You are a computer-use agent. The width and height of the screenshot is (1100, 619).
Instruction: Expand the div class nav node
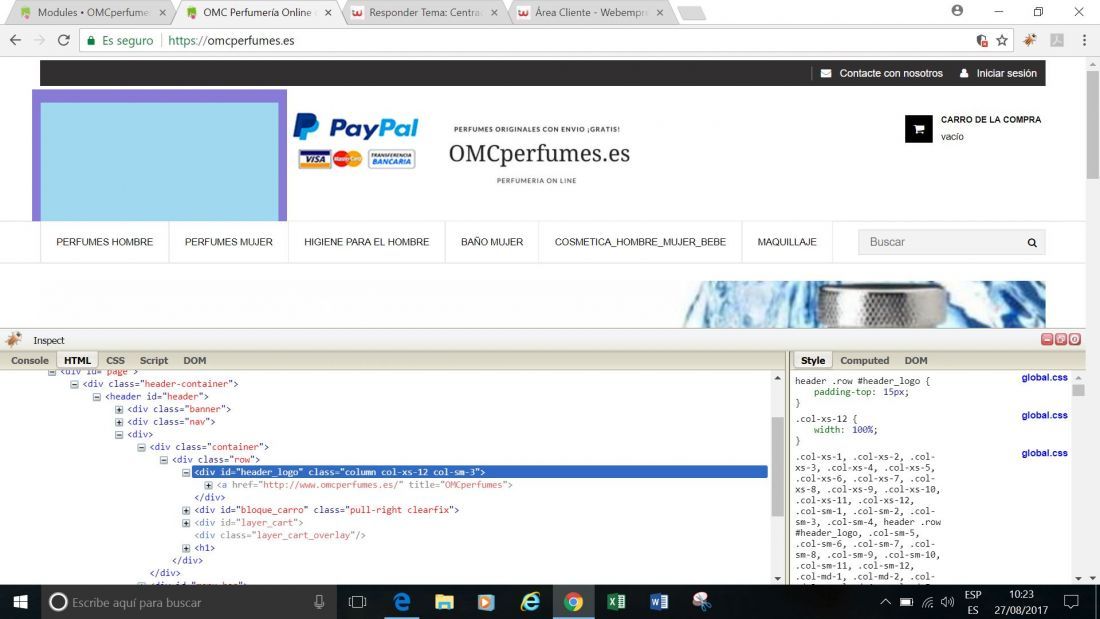(x=119, y=422)
